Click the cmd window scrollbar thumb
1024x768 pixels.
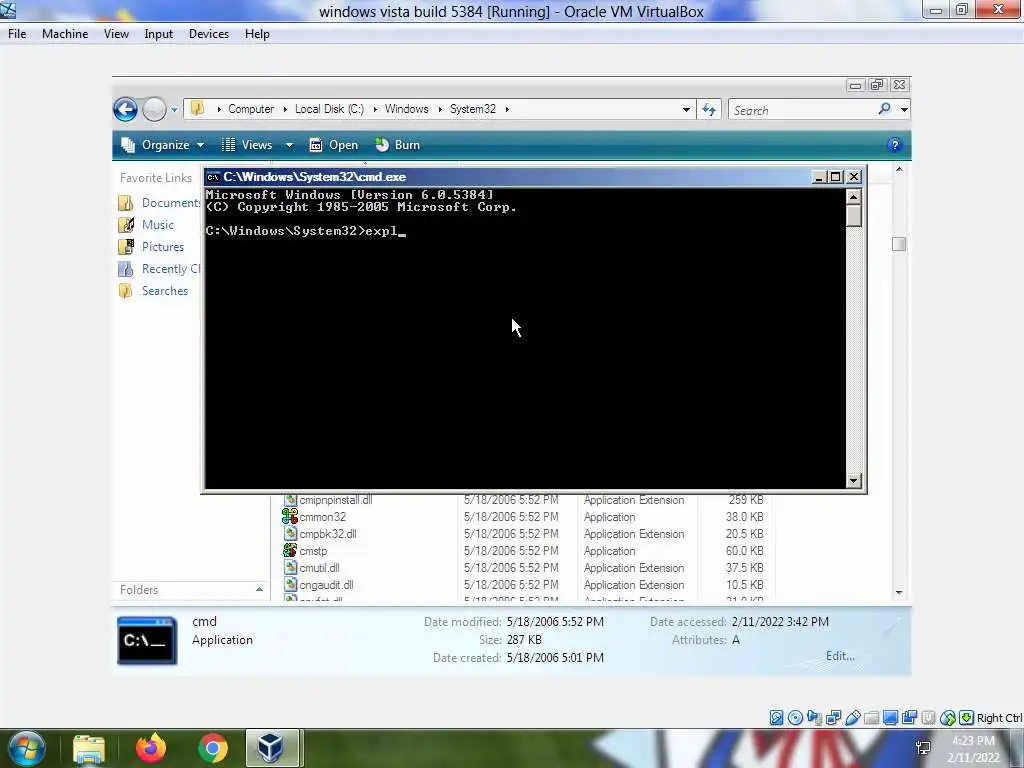click(x=854, y=216)
